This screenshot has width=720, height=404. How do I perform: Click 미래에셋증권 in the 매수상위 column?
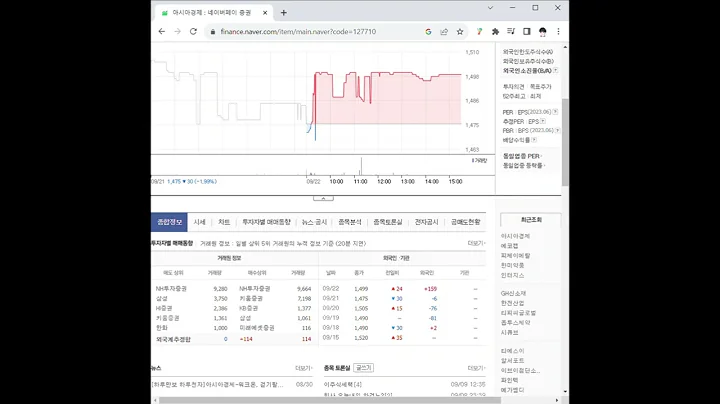[x=257, y=328]
